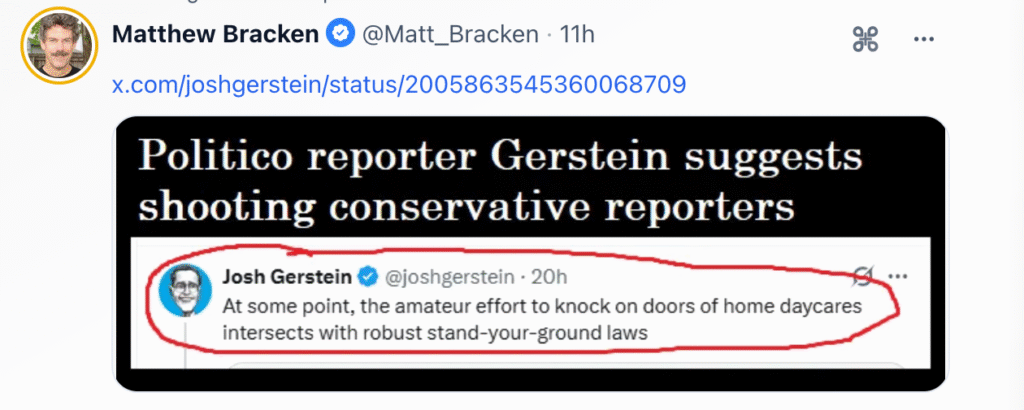The width and height of the screenshot is (1024, 410).
Task: Click the Politico reporter Gerstein headline text
Action: click(x=498, y=158)
